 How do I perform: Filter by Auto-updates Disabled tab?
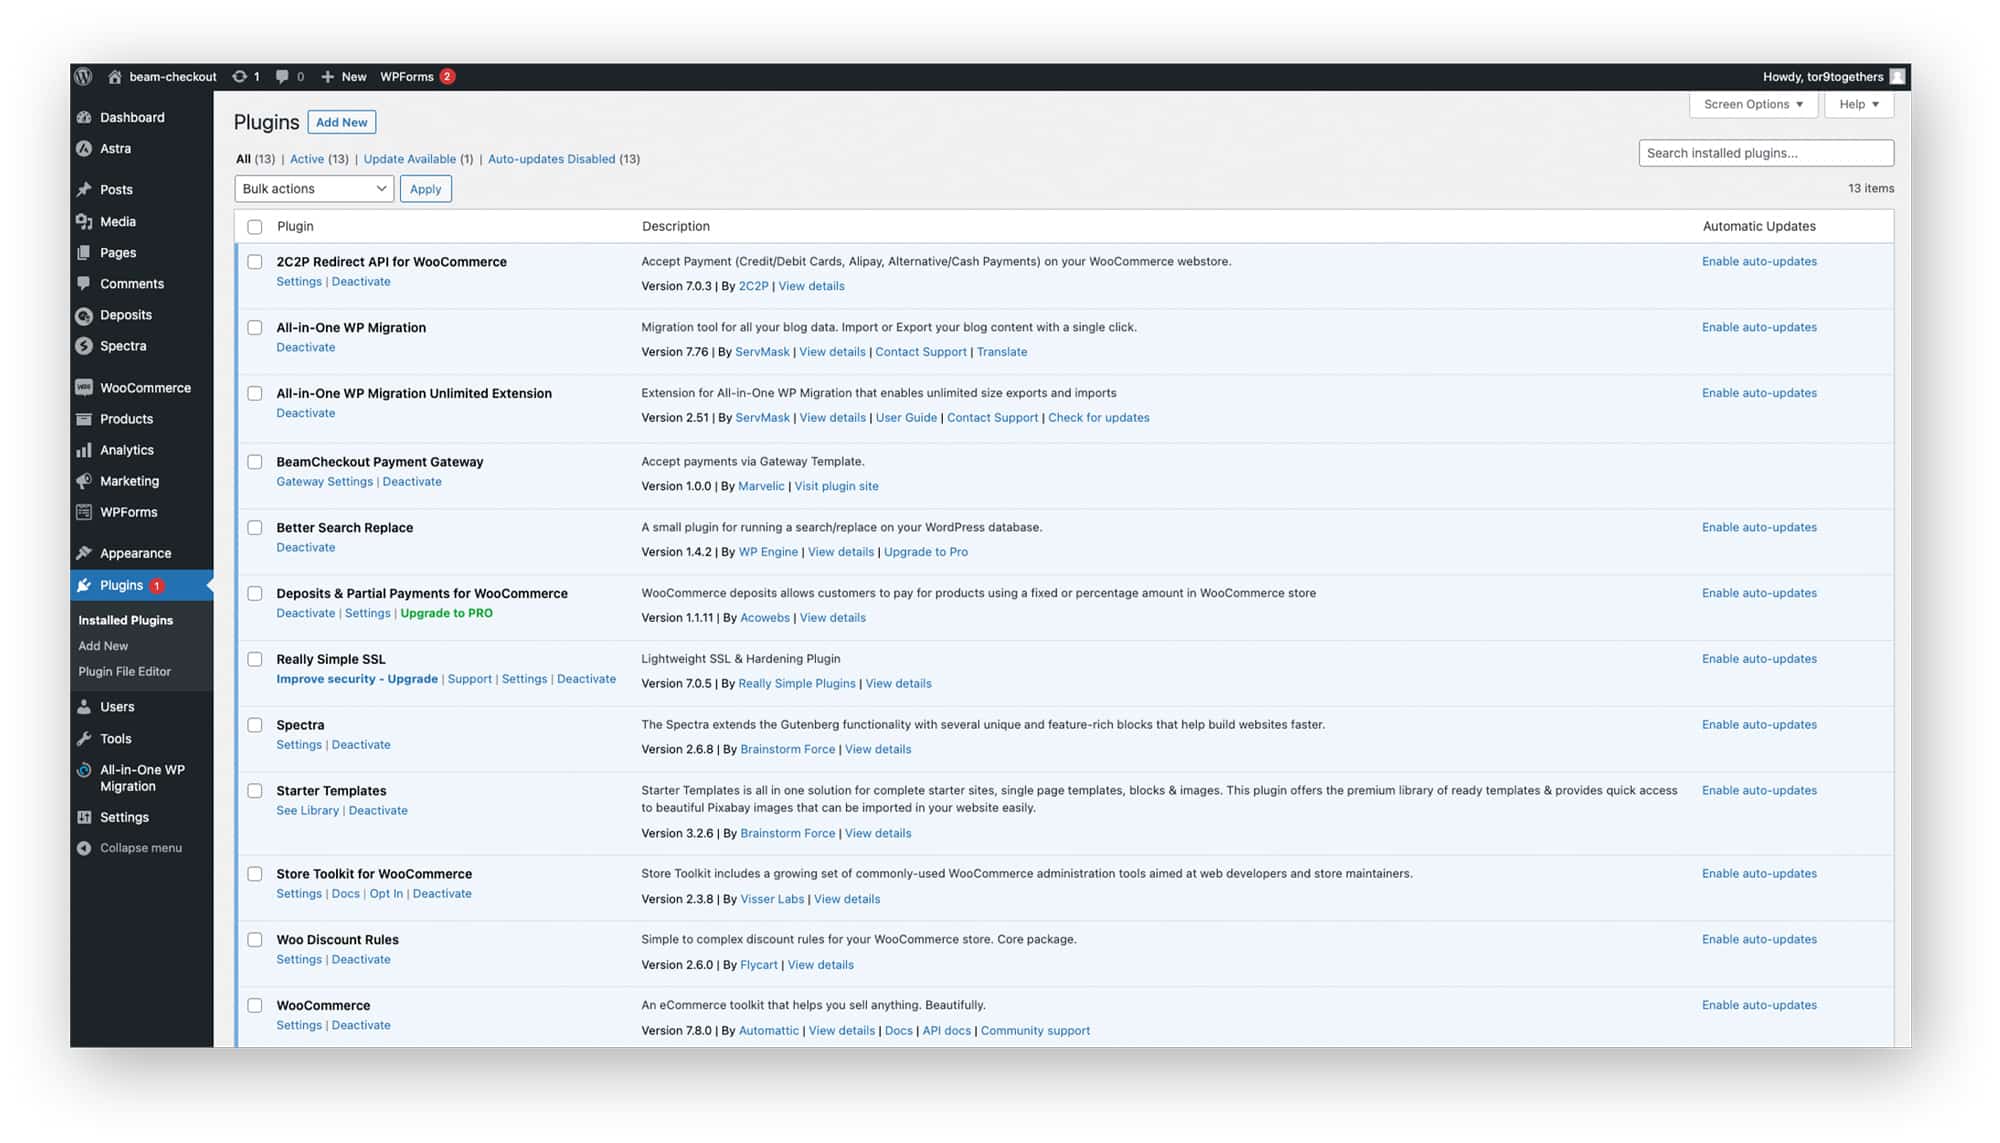pyautogui.click(x=552, y=159)
